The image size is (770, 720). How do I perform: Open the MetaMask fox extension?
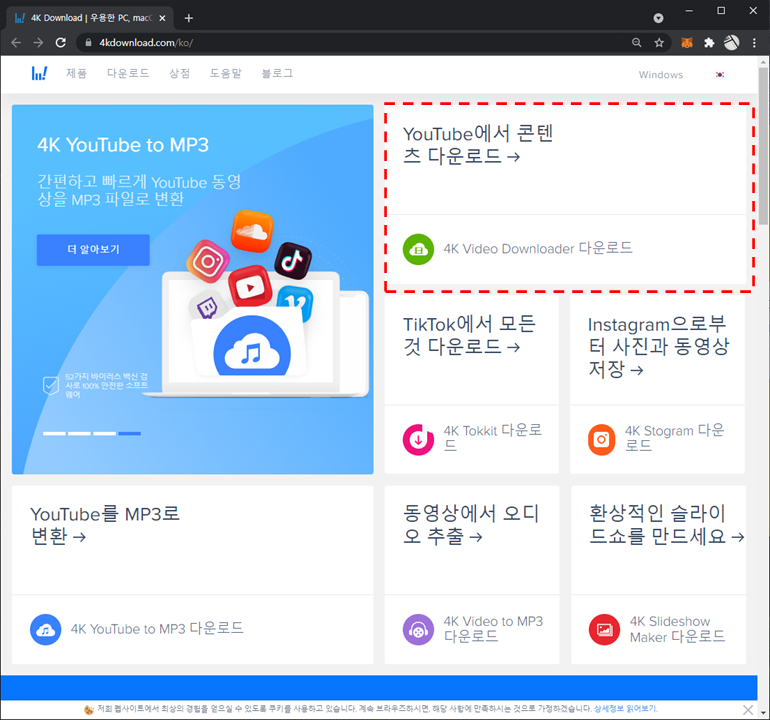(x=687, y=43)
